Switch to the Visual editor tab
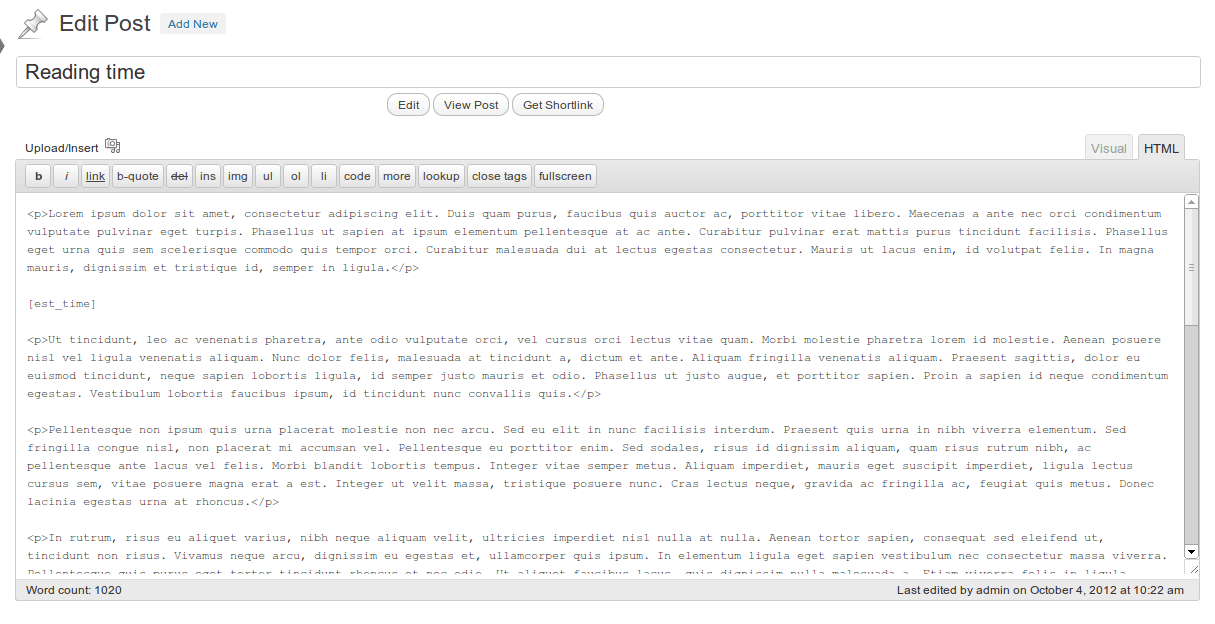The width and height of the screenshot is (1215, 624). 1109,148
